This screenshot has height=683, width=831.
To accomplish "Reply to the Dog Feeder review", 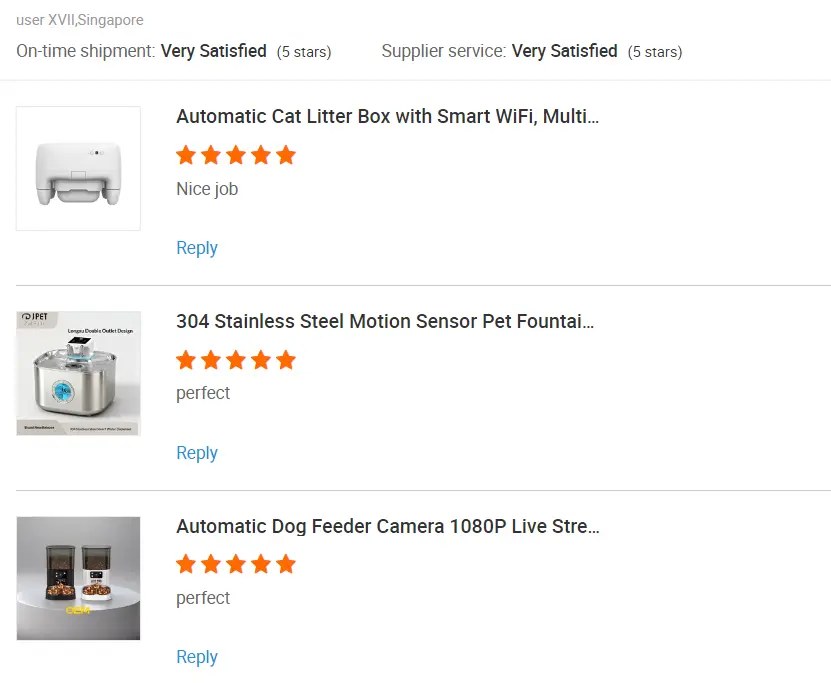I will coord(197,657).
